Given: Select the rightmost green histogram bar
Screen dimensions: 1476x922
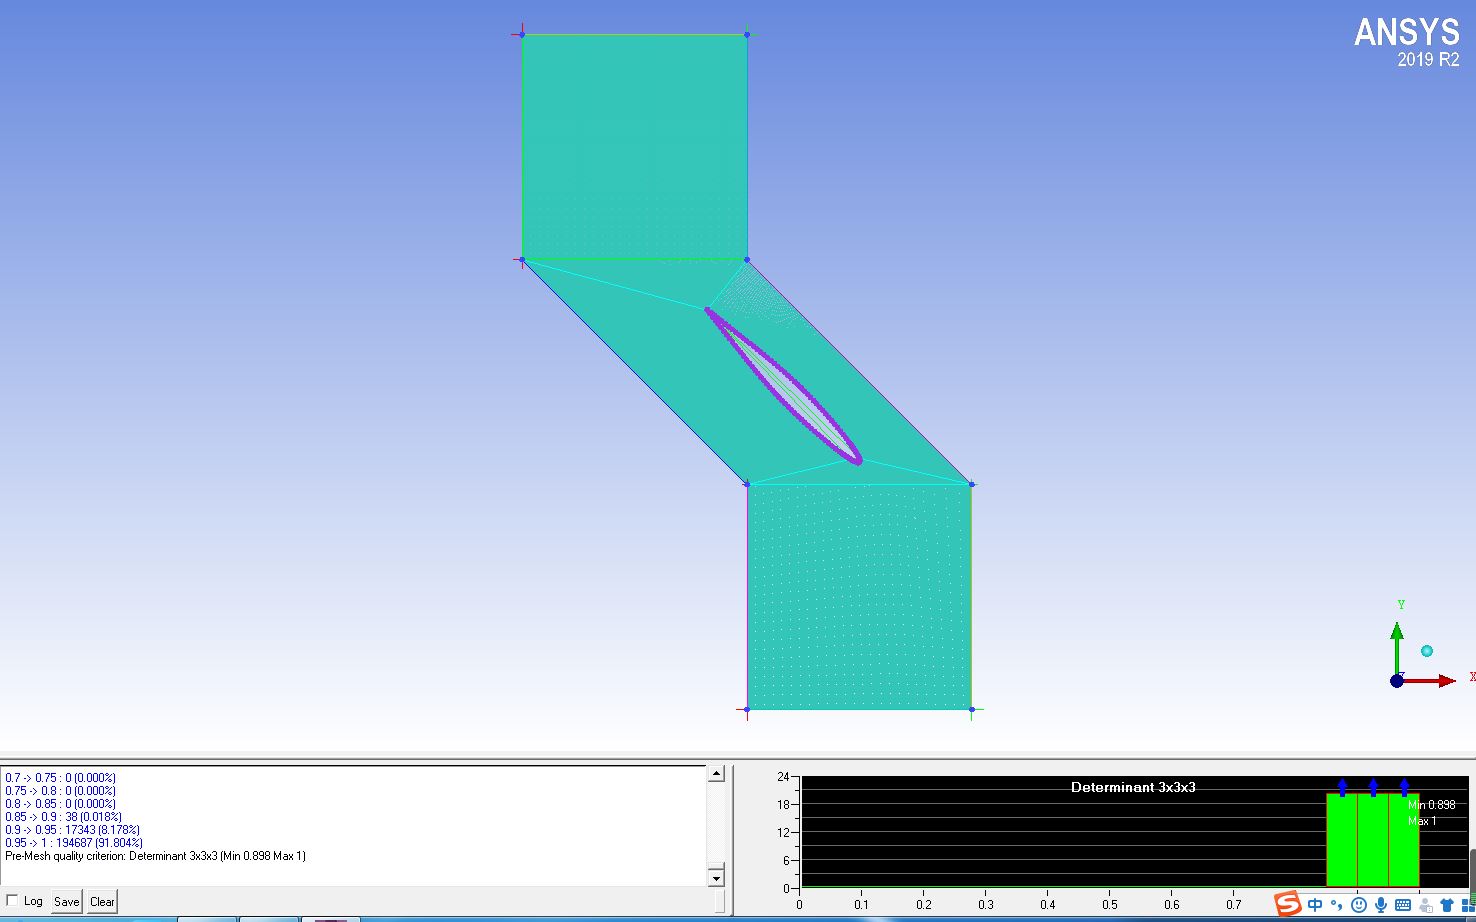Looking at the screenshot, I should 1404,840.
